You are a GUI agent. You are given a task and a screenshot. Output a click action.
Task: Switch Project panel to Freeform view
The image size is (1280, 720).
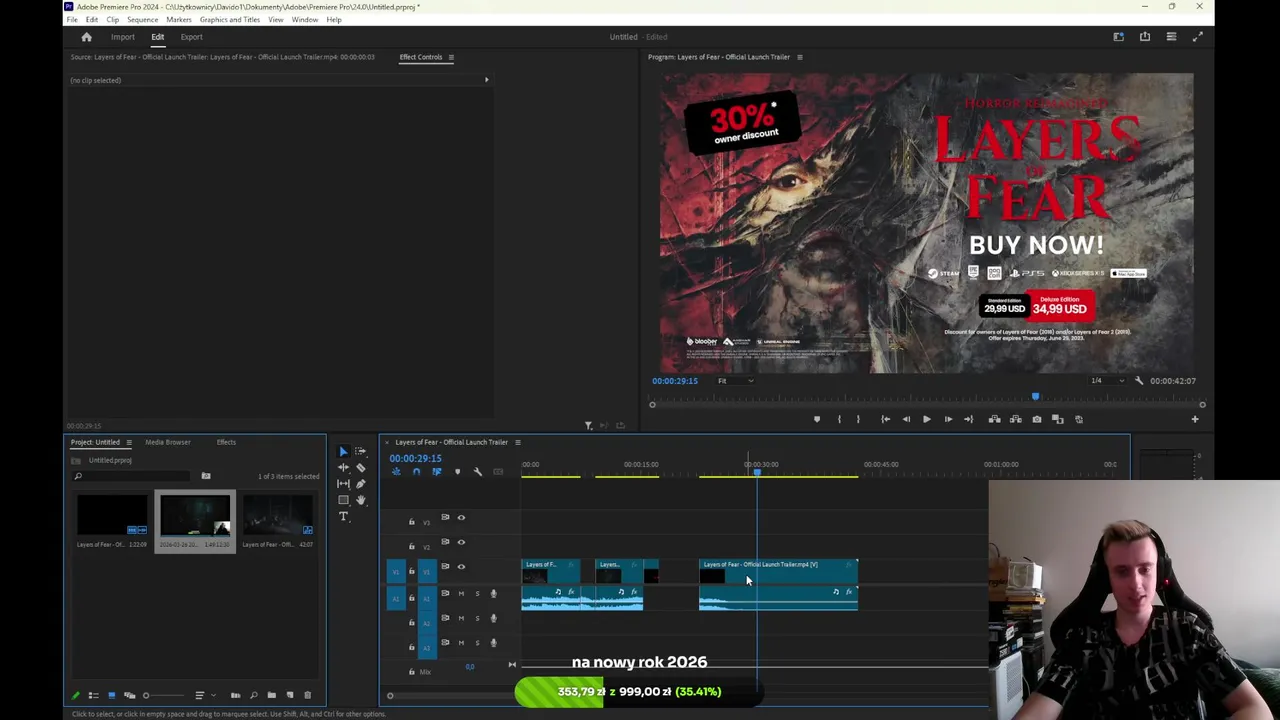130,695
